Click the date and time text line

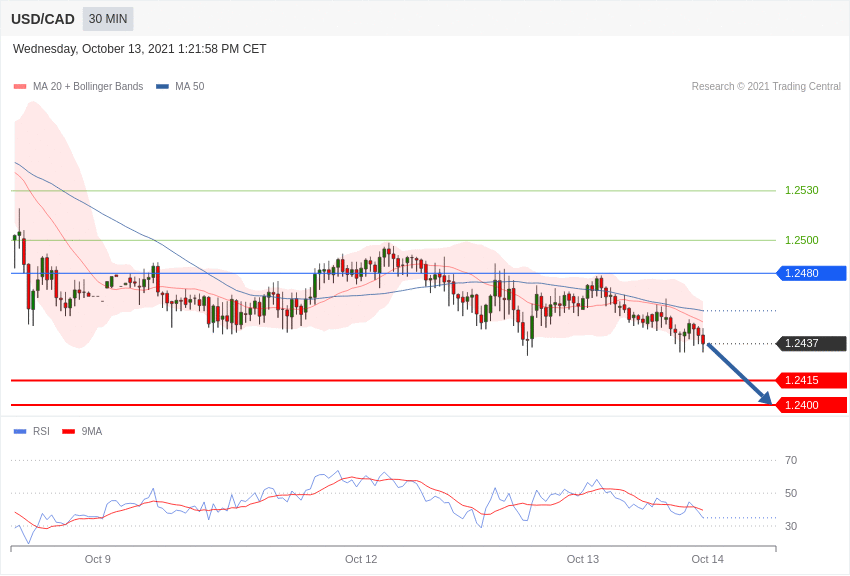point(139,49)
